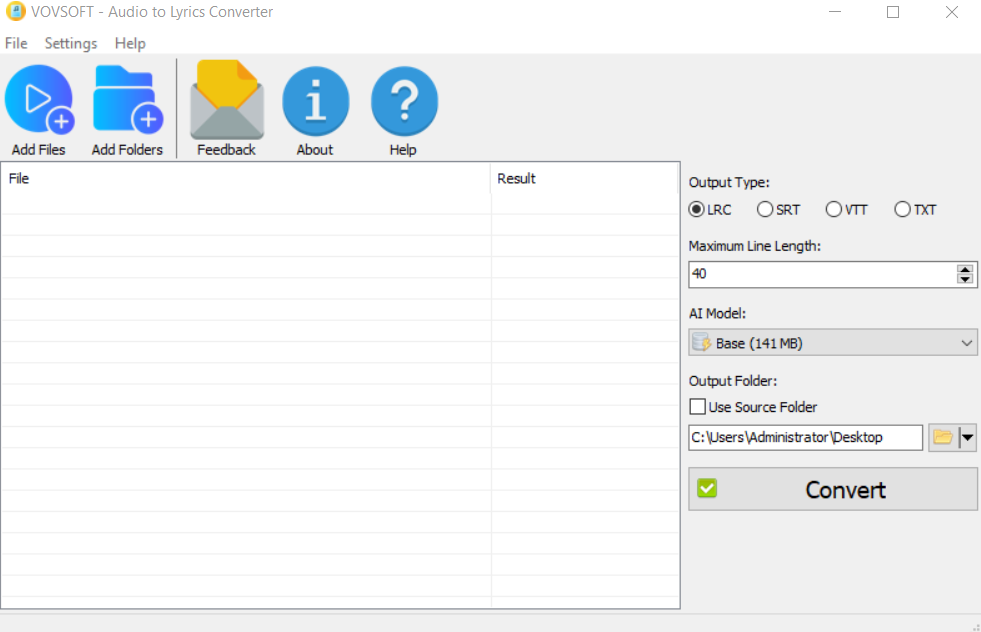
Task: Open the AI Model dropdown
Action: (833, 343)
